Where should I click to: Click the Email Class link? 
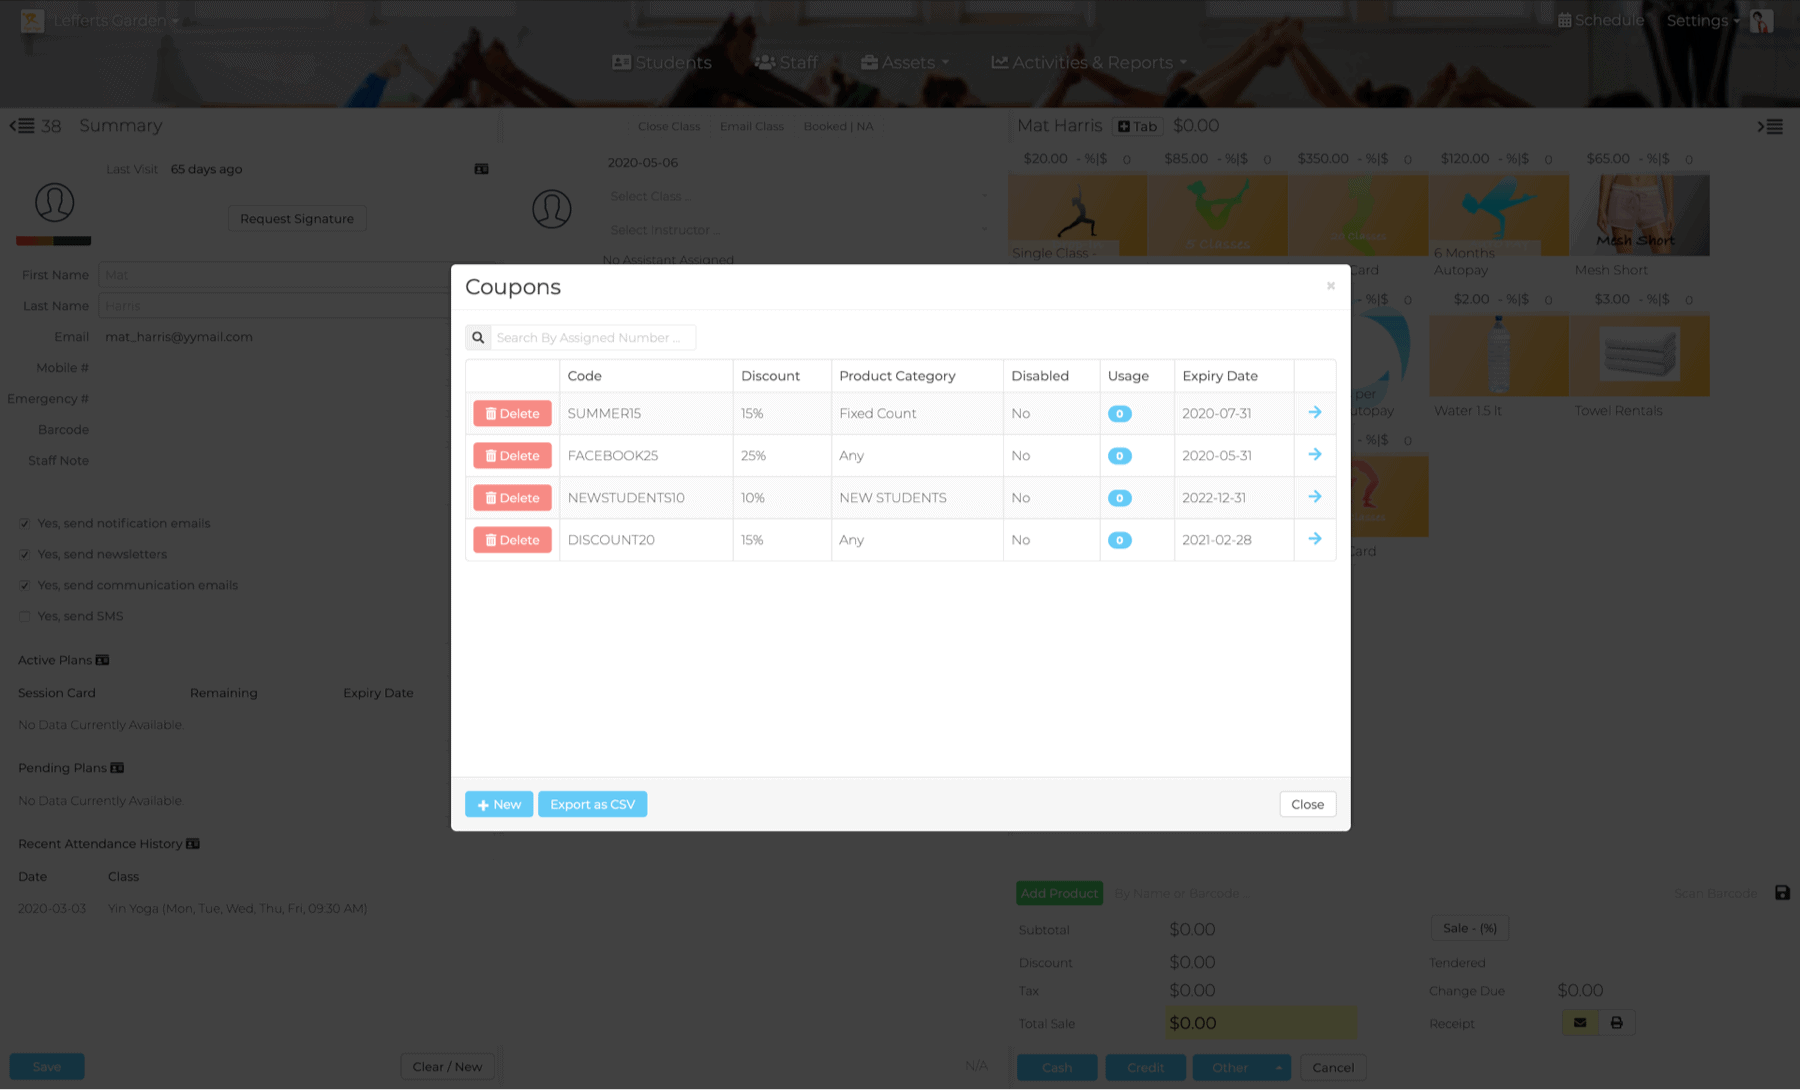[752, 126]
